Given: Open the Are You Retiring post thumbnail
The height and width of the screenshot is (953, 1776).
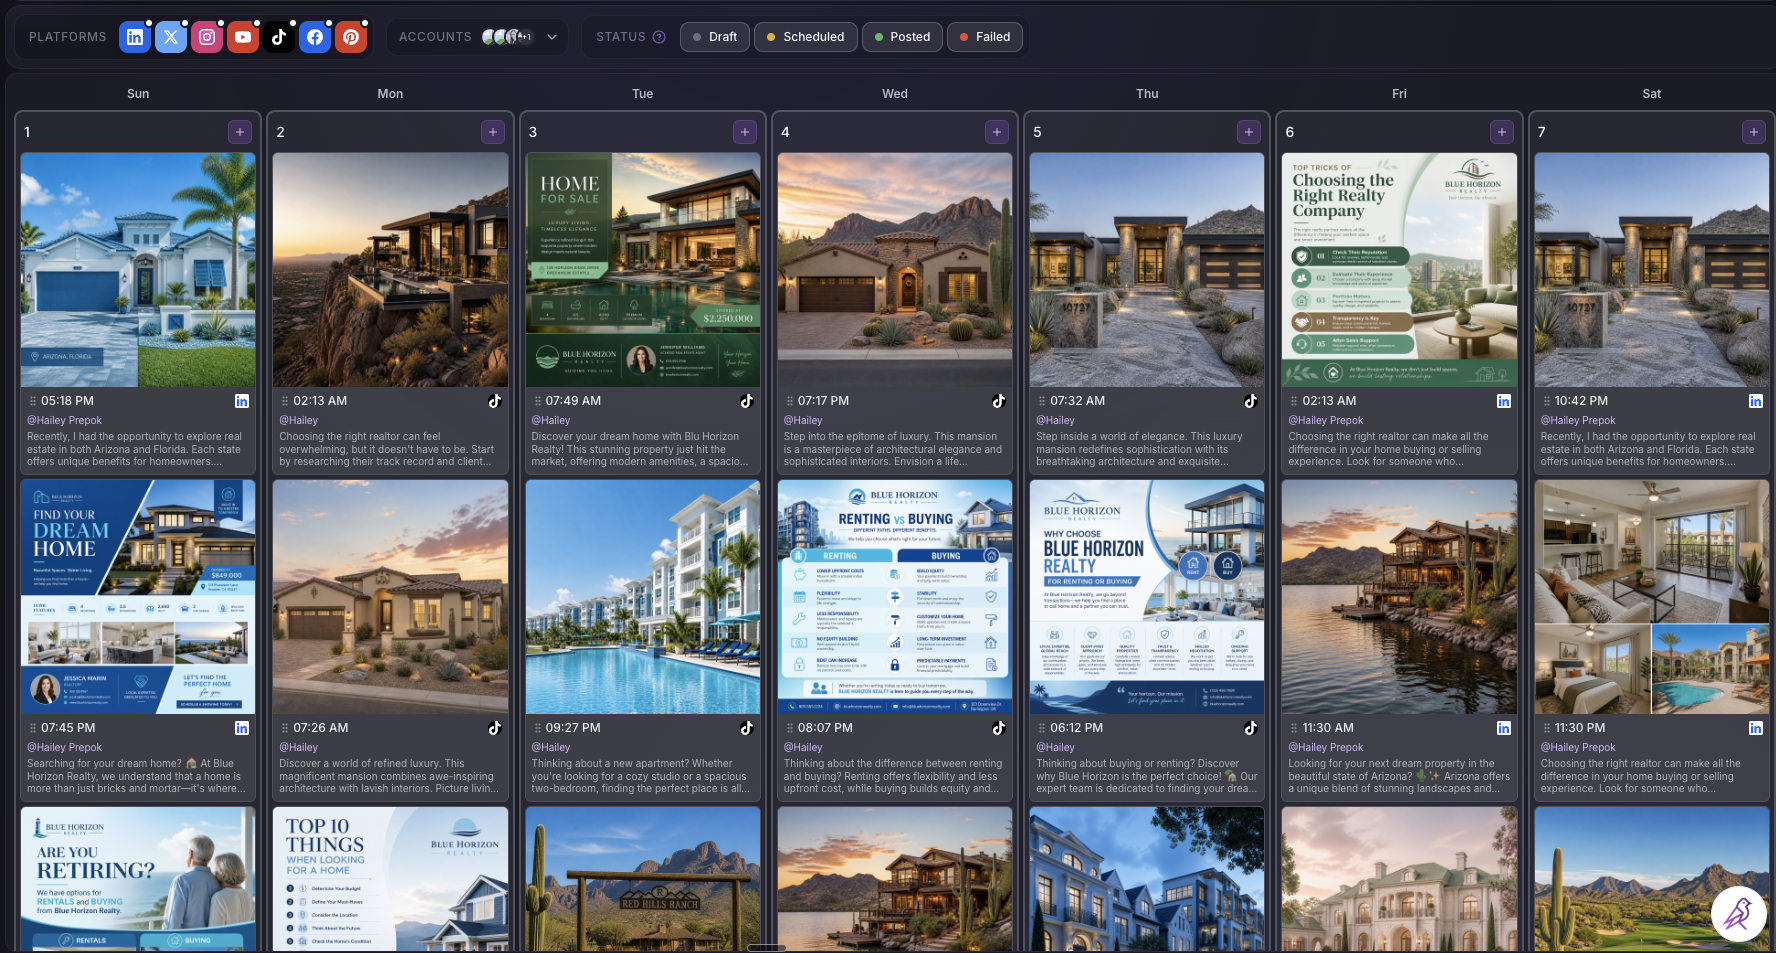Looking at the screenshot, I should [x=138, y=879].
